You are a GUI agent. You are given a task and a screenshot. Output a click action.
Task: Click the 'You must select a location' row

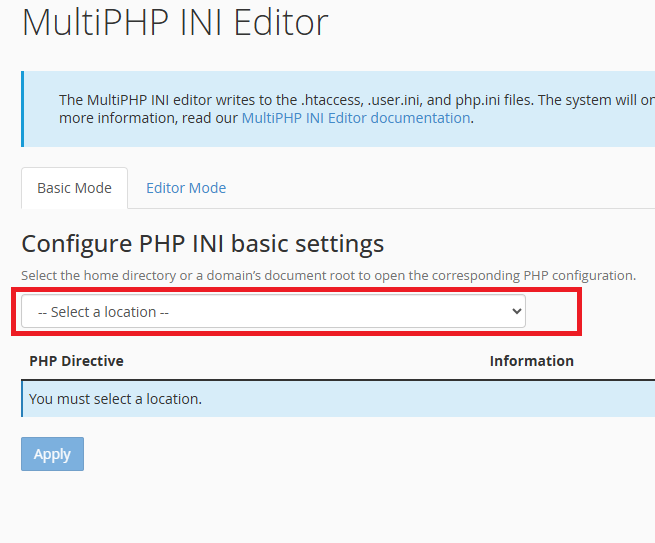click(115, 399)
